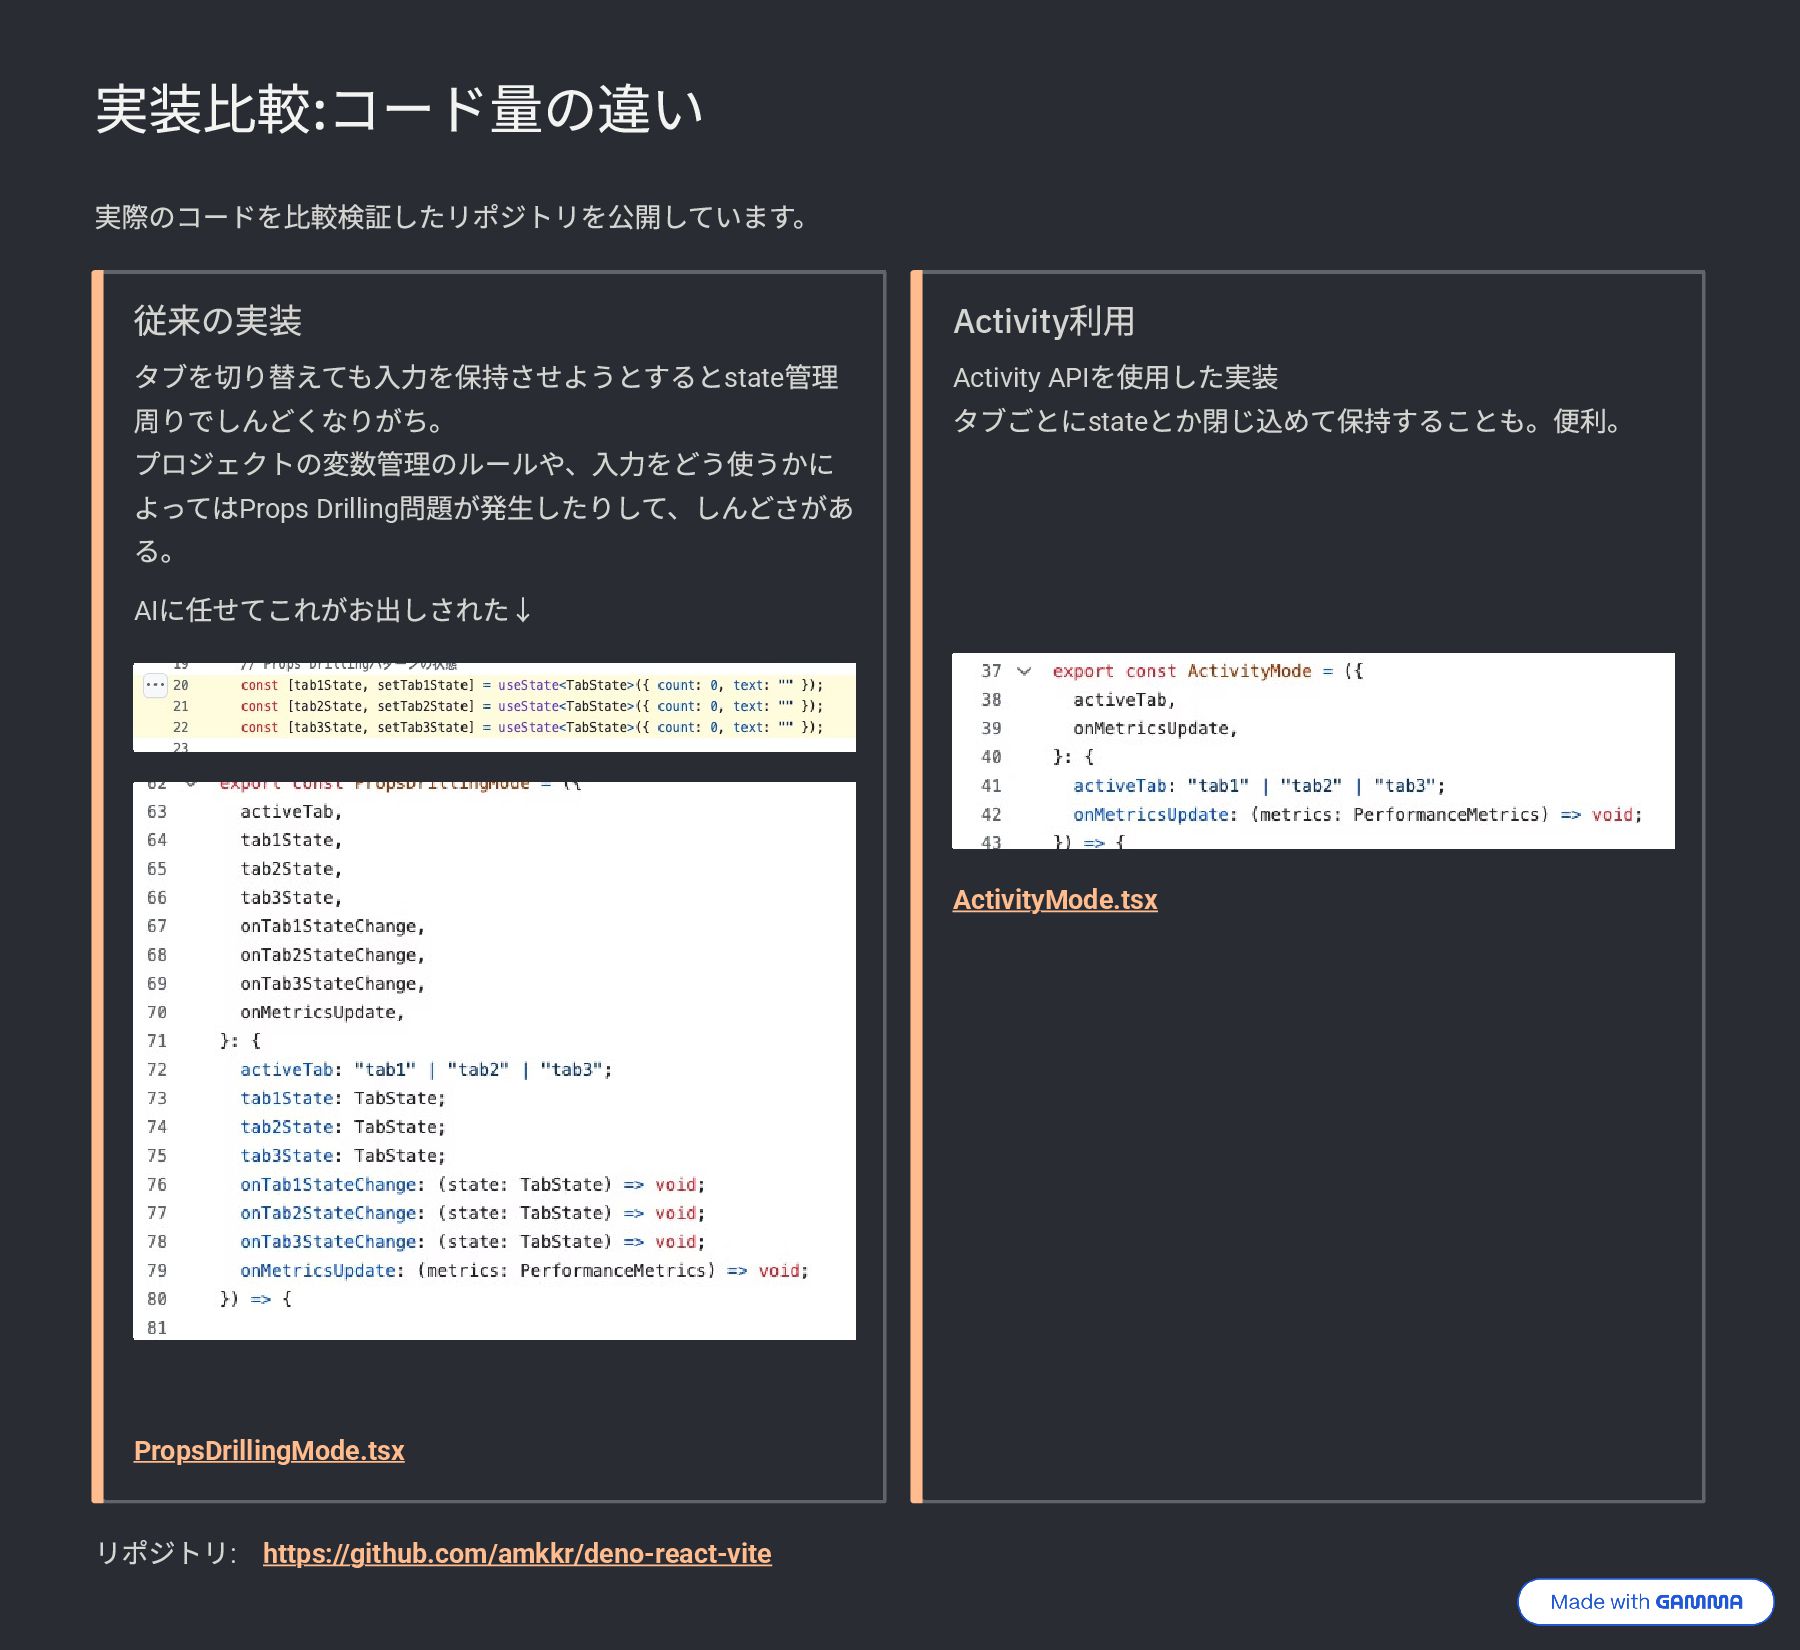Viewport: 1800px width, 1650px height.
Task: Click code line 38 activeTab in ActivityMode
Action: click(1124, 700)
